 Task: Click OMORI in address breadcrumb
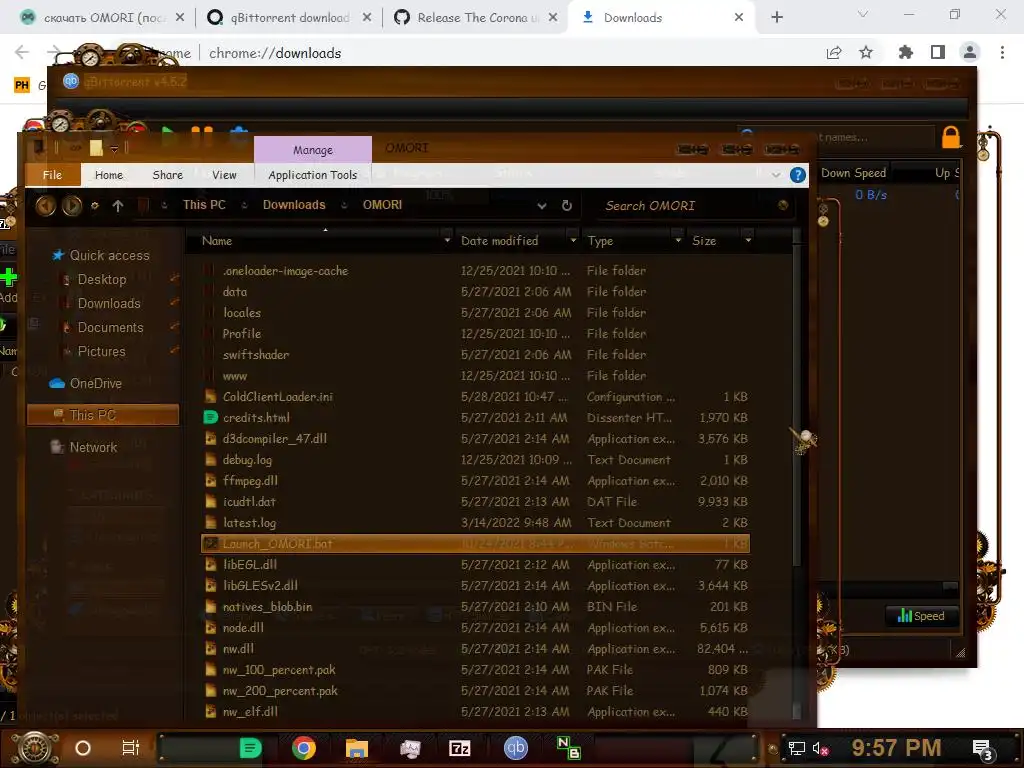(382, 205)
